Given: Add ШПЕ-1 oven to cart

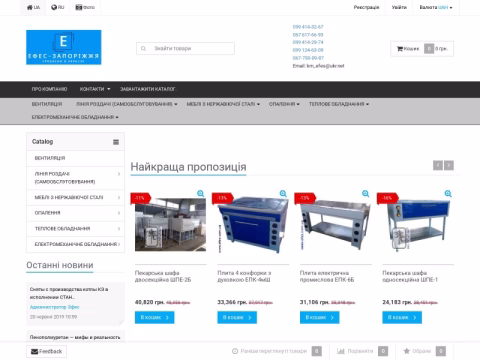Looking at the screenshot, I should click(x=402, y=317).
